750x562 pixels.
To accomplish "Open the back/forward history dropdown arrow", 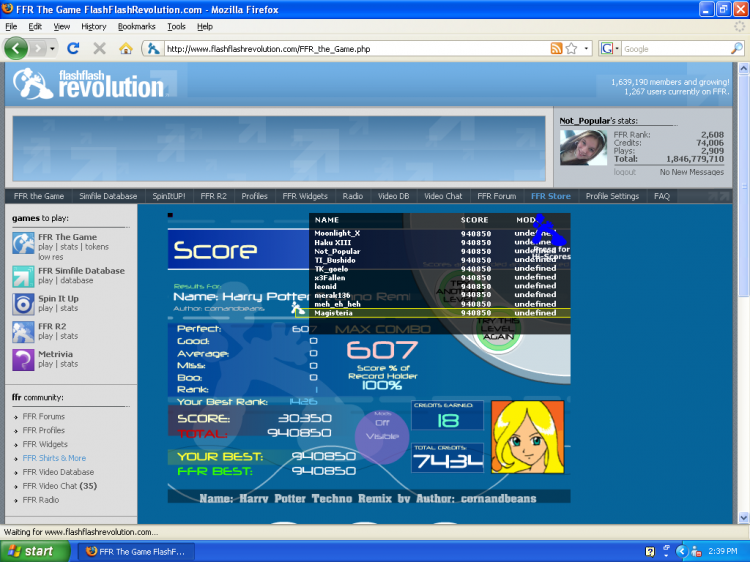I will click(52, 48).
